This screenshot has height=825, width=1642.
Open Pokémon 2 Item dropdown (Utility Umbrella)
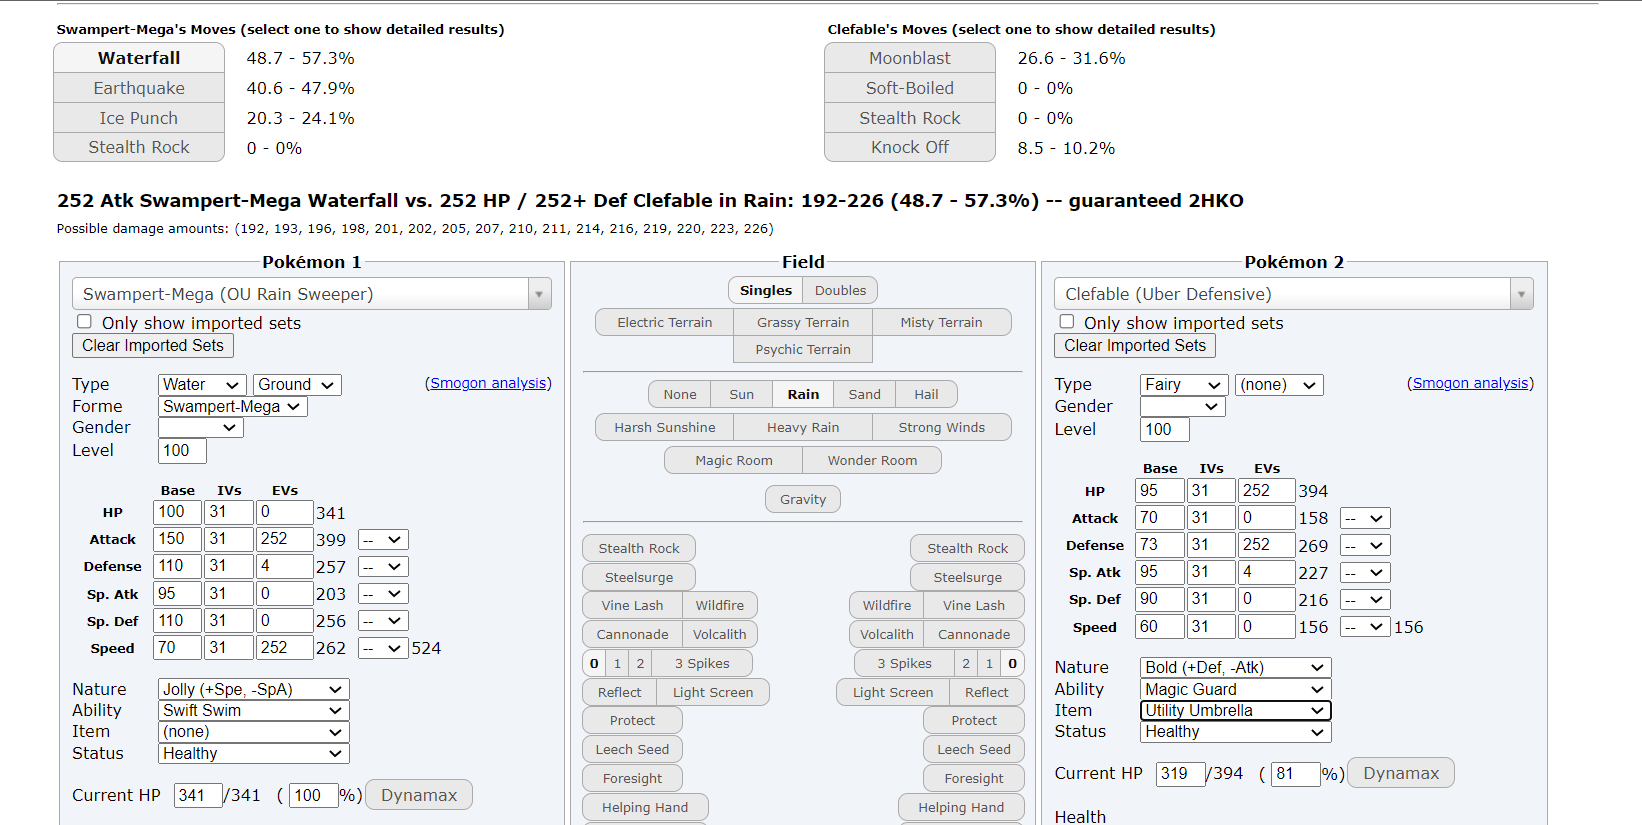coord(1236,710)
